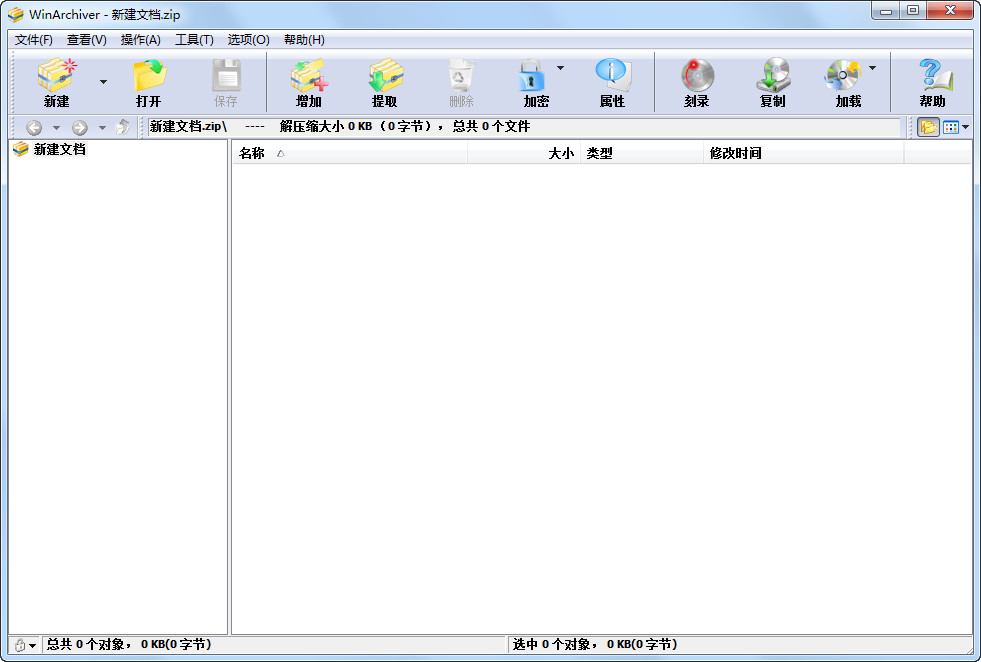Open the status bar lock dropdown arrow
Image resolution: width=981 pixels, height=662 pixels.
[33, 646]
